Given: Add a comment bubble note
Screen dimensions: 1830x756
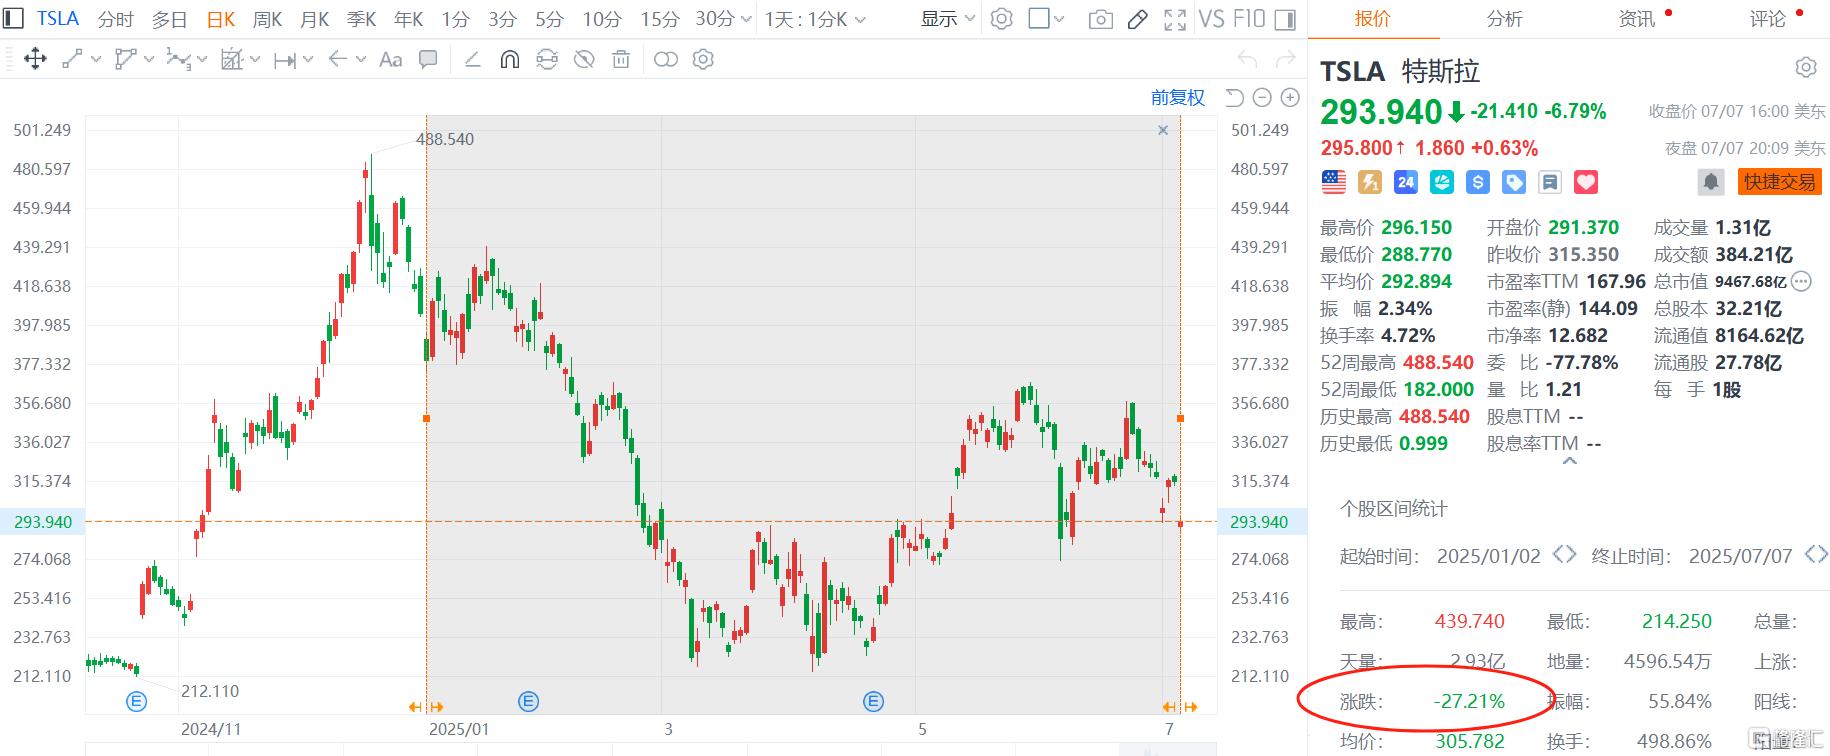Looking at the screenshot, I should [x=428, y=60].
